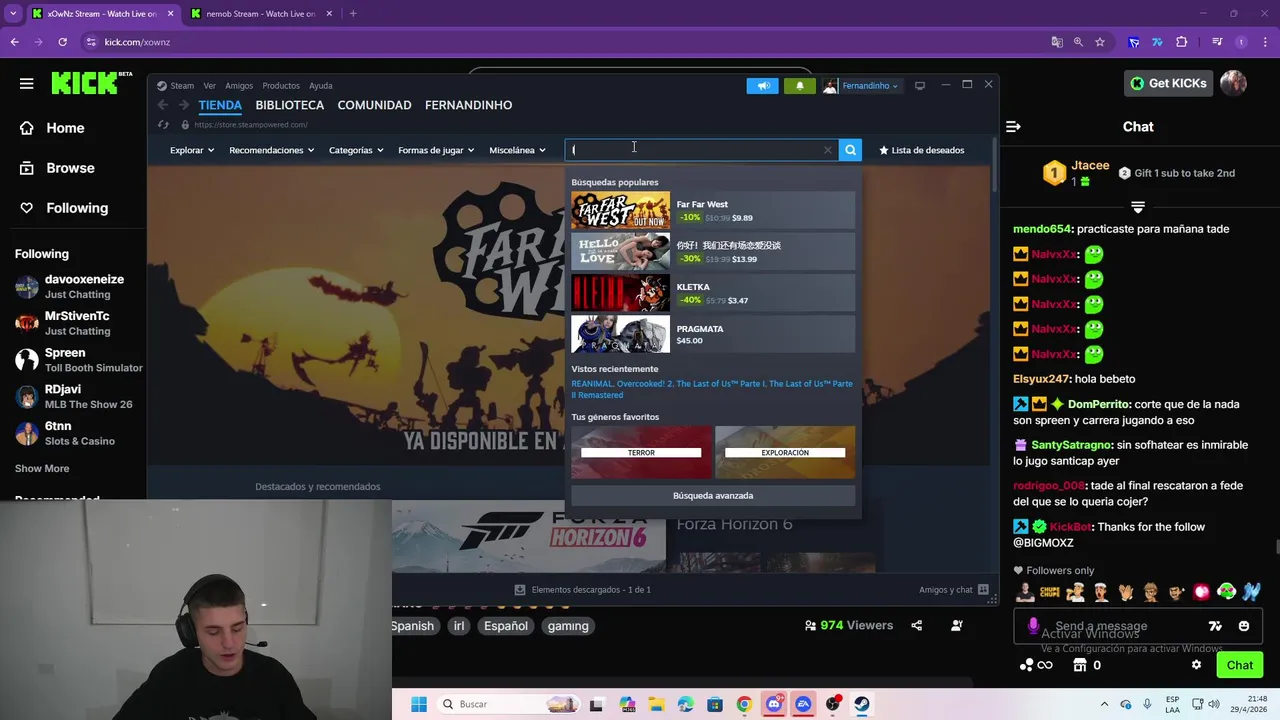Viewport: 1280px width, 720px height.
Task: Clear the Steam search box with X
Action: coord(827,150)
